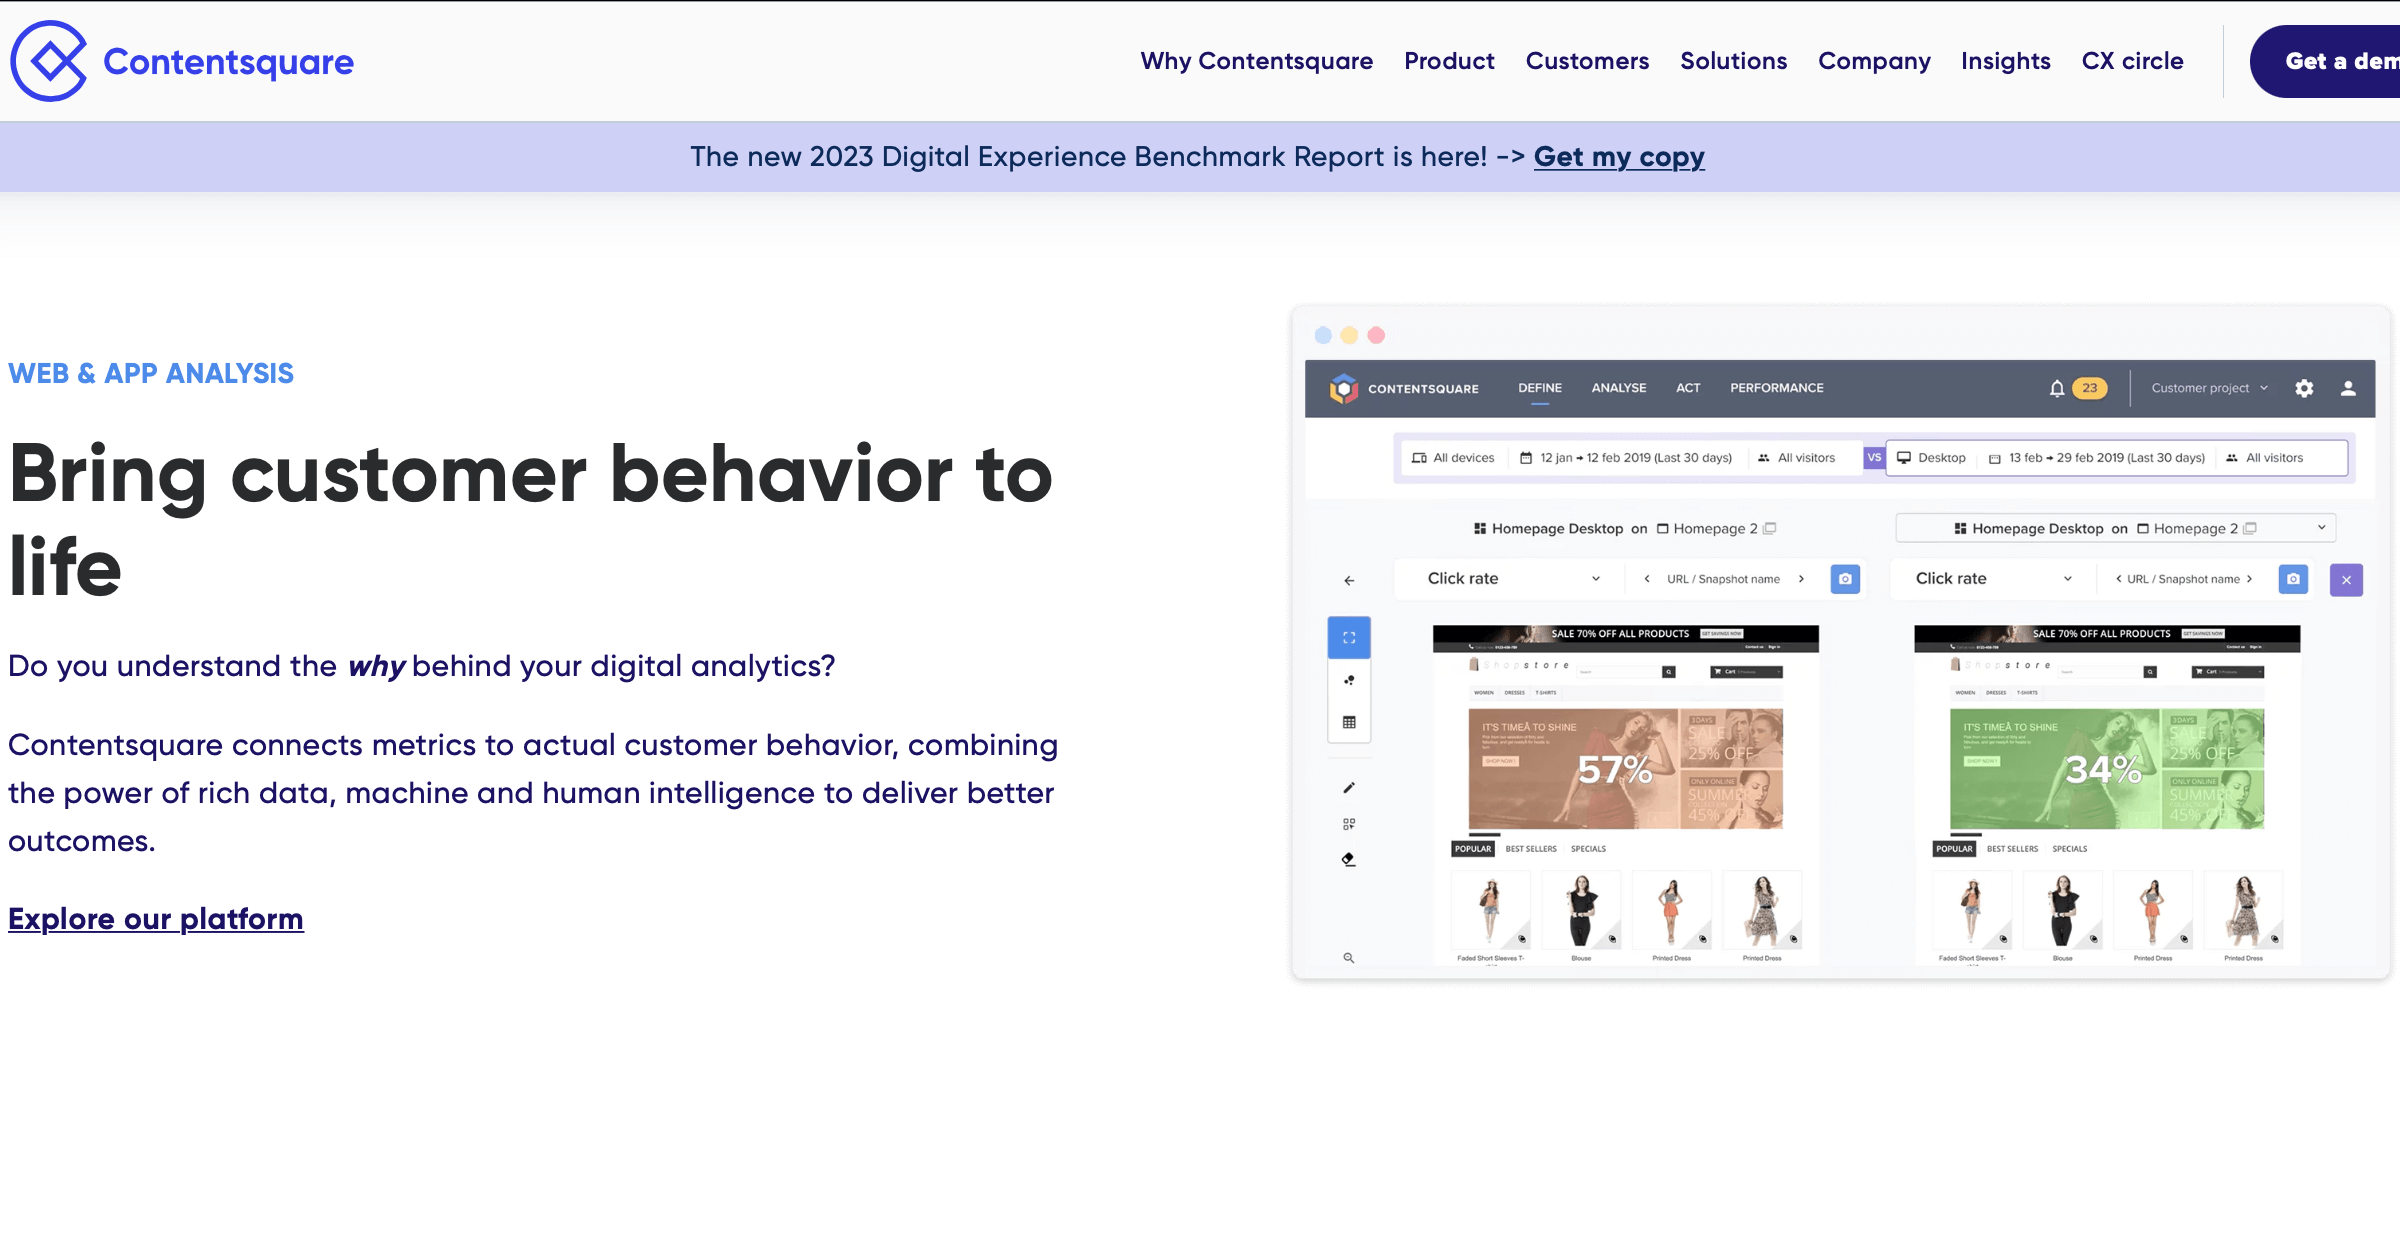The image size is (2400, 1256).
Task: Follow the Get my copy link
Action: pos(1618,157)
